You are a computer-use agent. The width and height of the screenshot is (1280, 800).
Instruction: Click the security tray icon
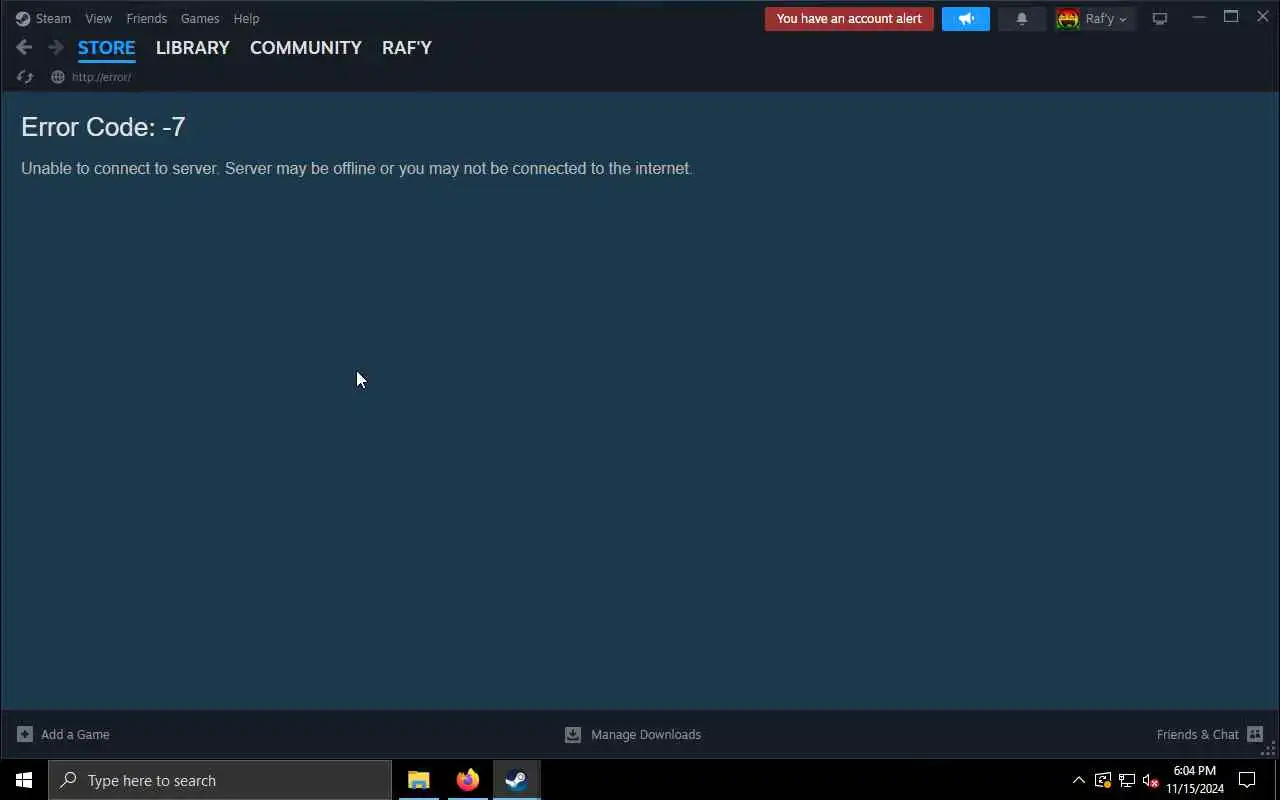click(x=1103, y=780)
